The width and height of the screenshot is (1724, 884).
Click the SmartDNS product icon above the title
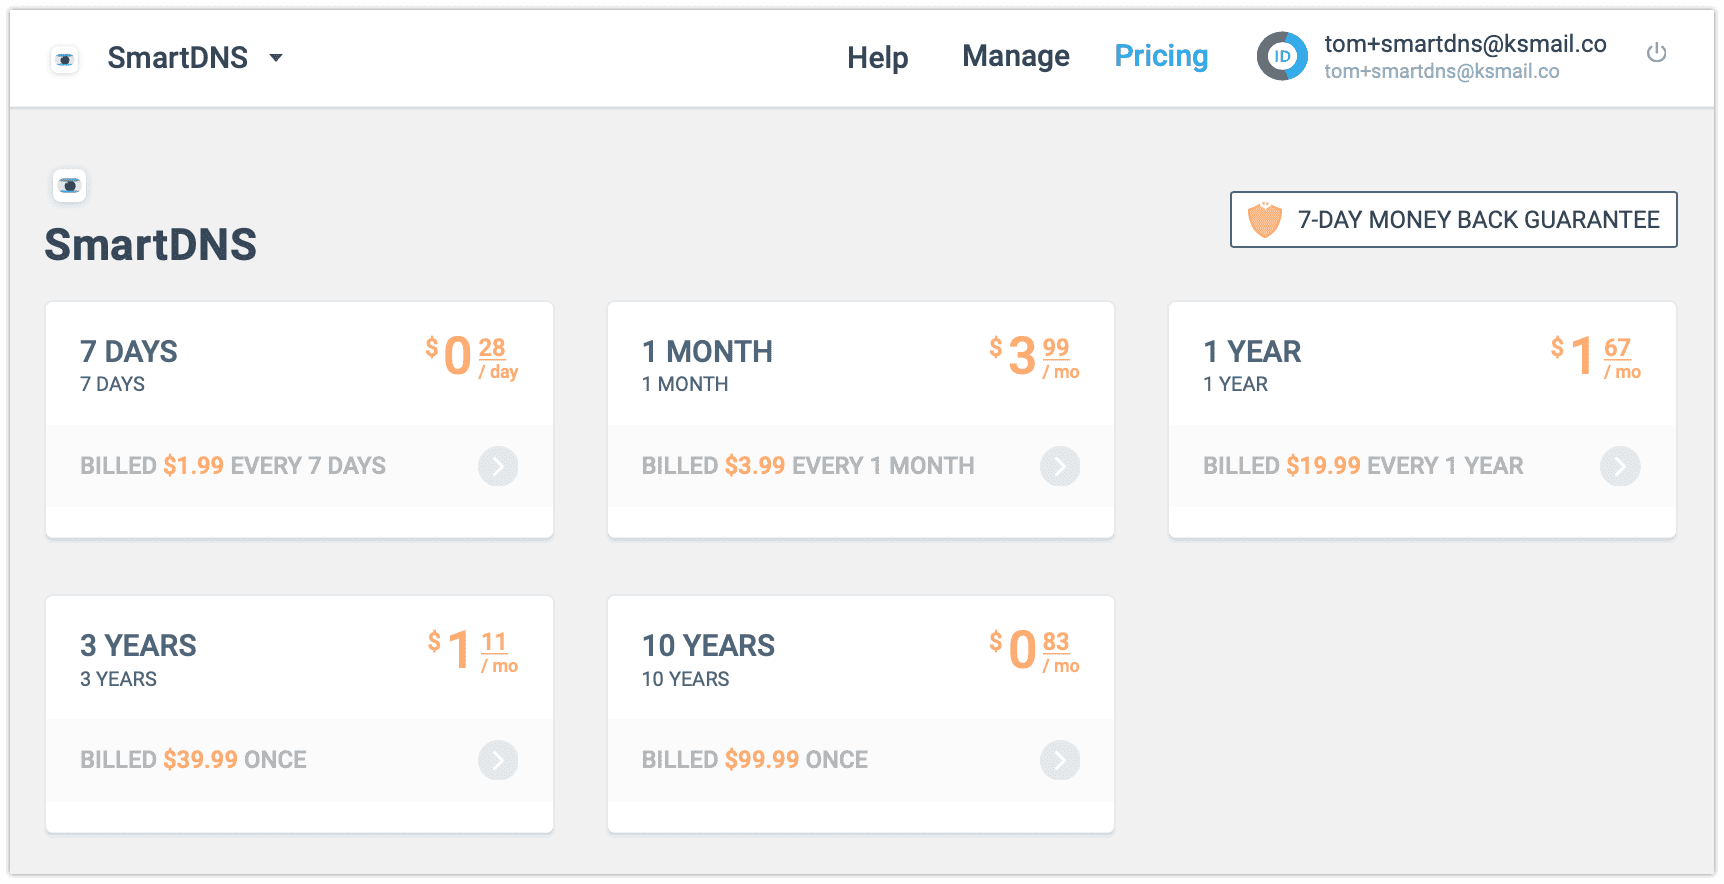(70, 186)
